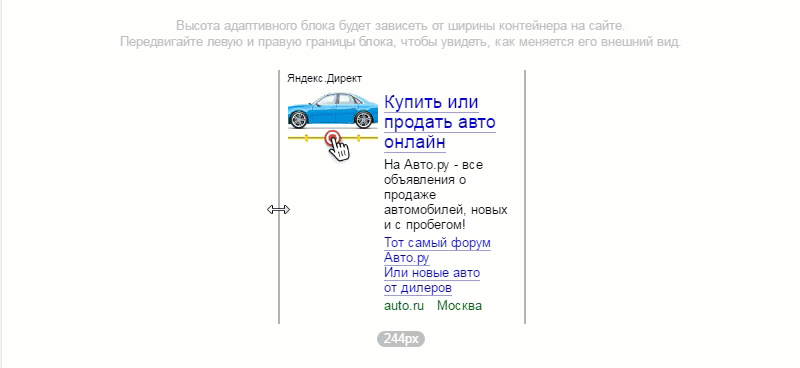This screenshot has height=368, width=800.
Task: Click the ad description about Авто.ру listings
Action: click(445, 195)
